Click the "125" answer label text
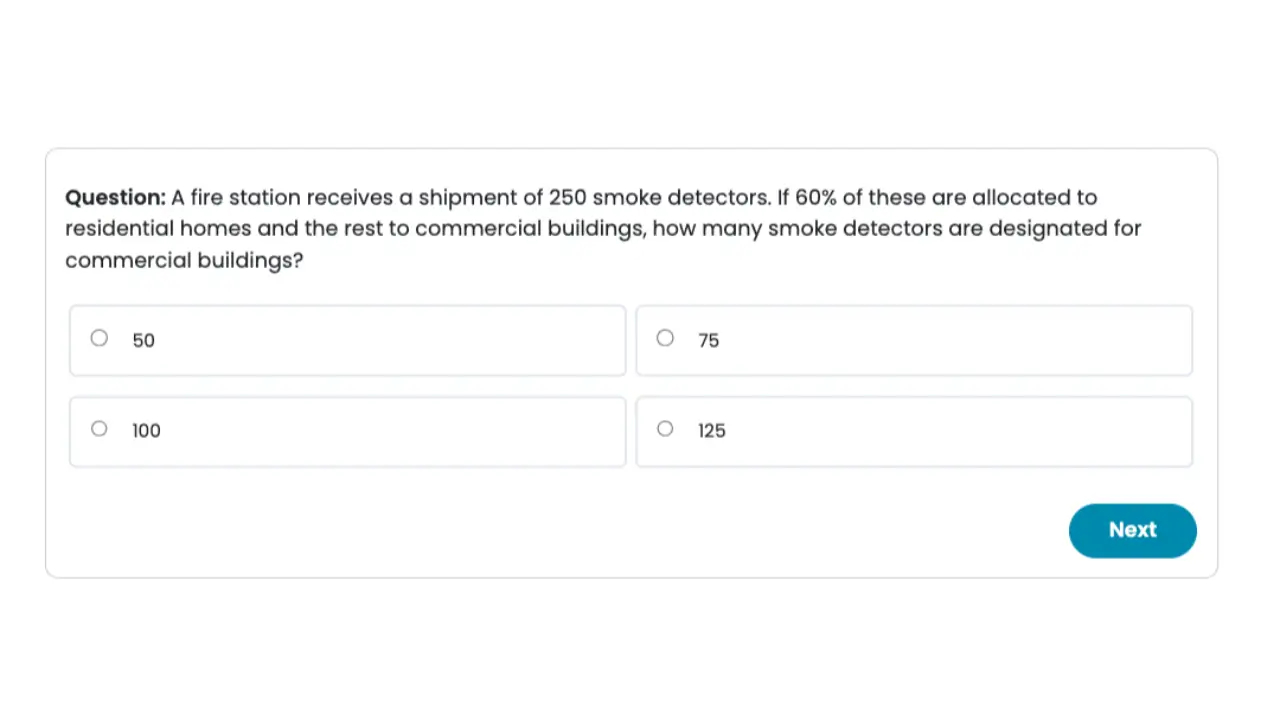The width and height of the screenshot is (1280, 720). [x=712, y=431]
